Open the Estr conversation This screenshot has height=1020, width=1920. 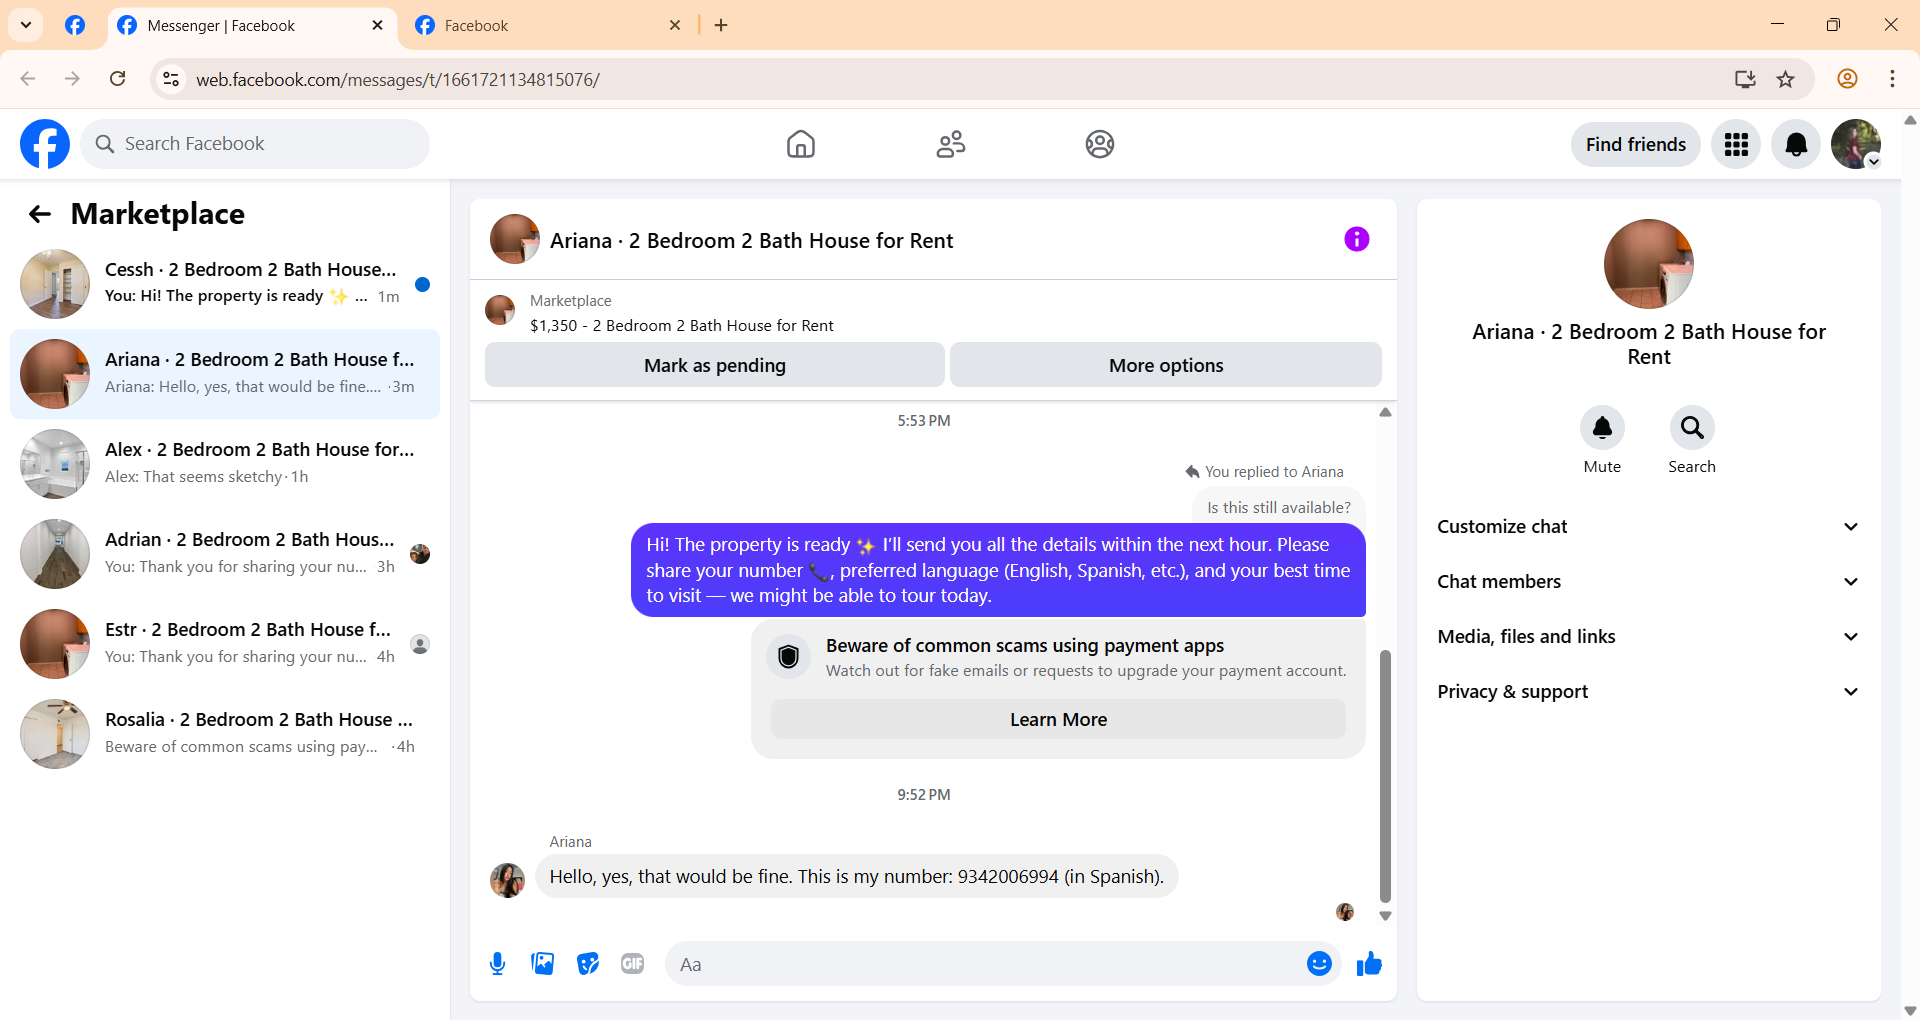pyautogui.click(x=225, y=644)
